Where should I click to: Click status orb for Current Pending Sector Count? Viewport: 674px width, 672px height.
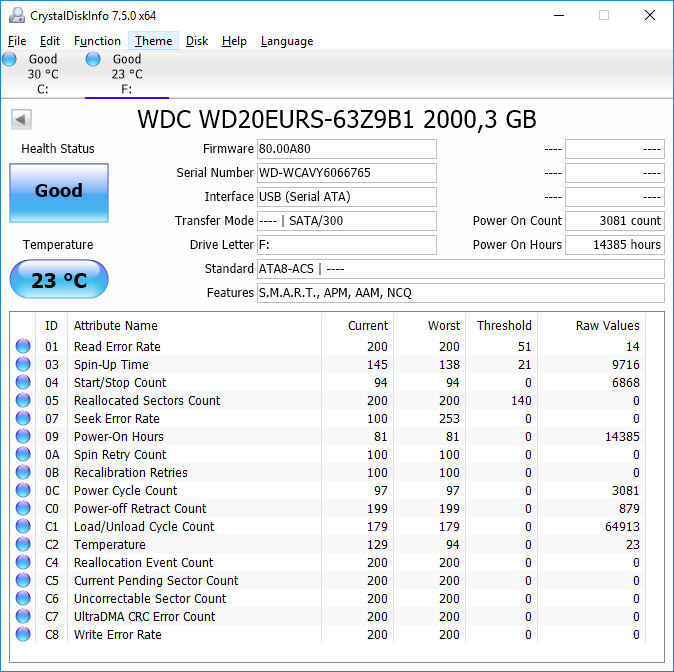pyautogui.click(x=23, y=580)
